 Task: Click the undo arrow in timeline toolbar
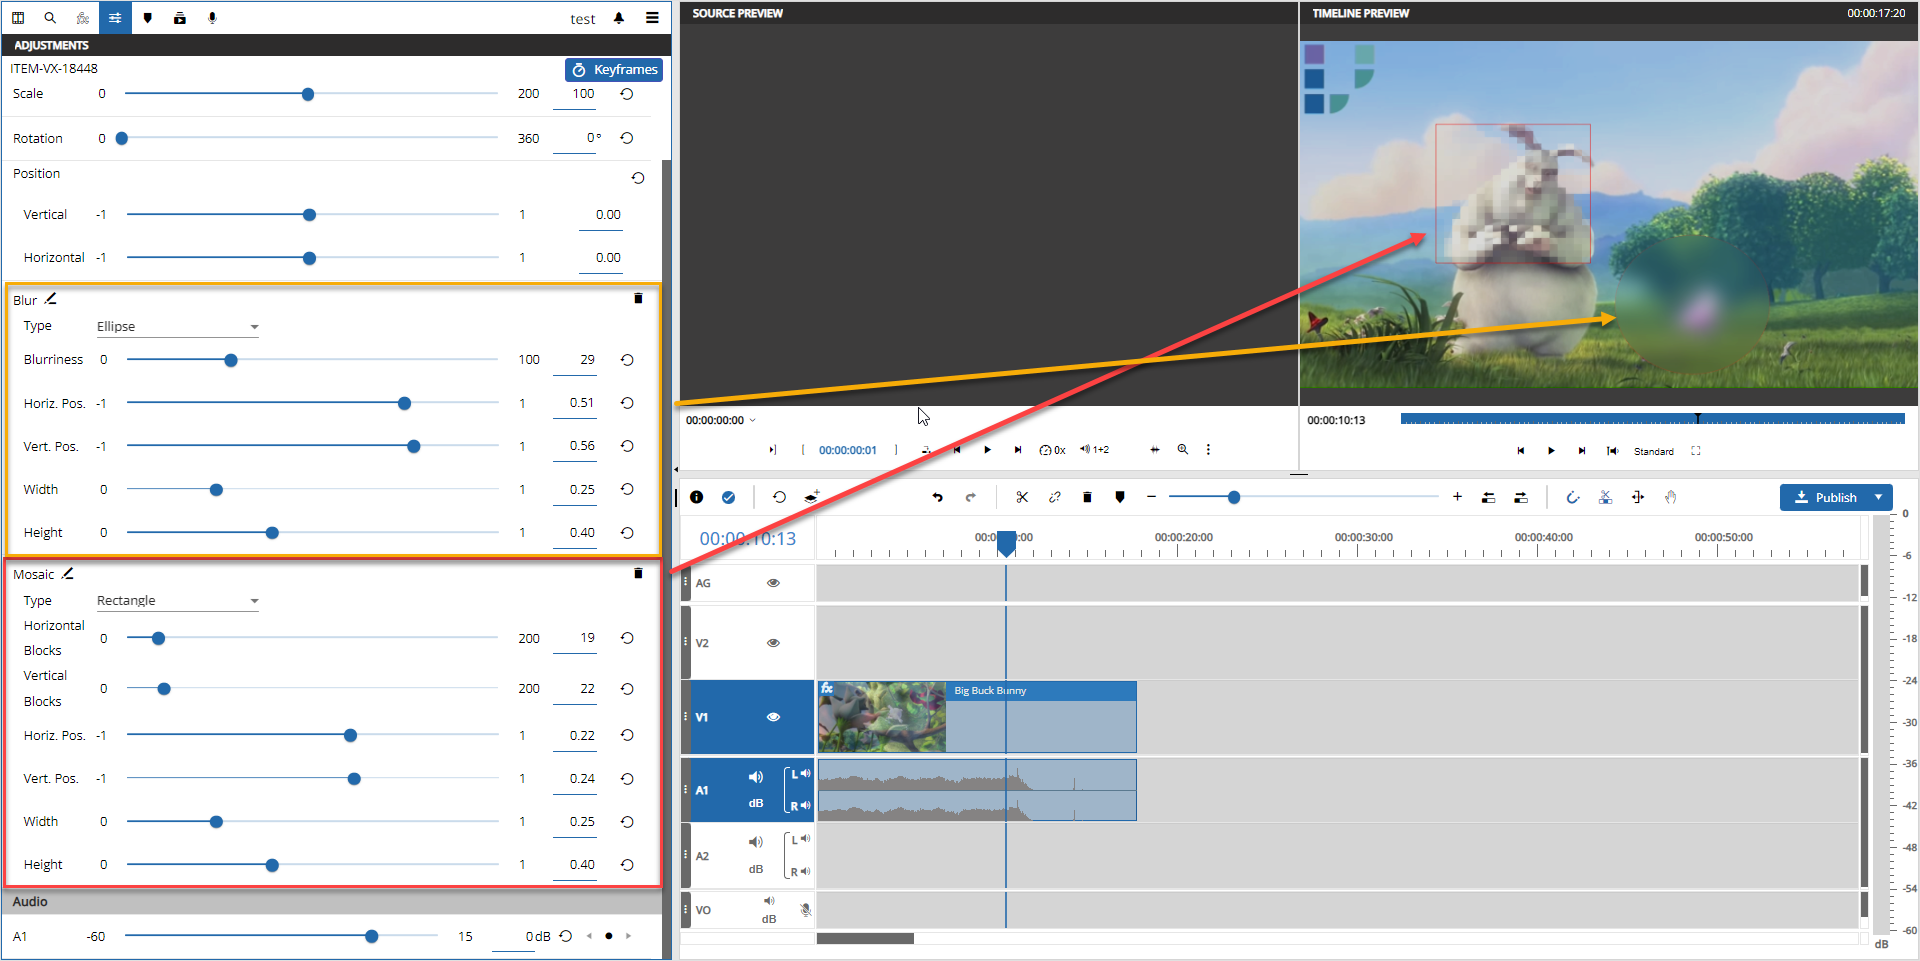(937, 497)
